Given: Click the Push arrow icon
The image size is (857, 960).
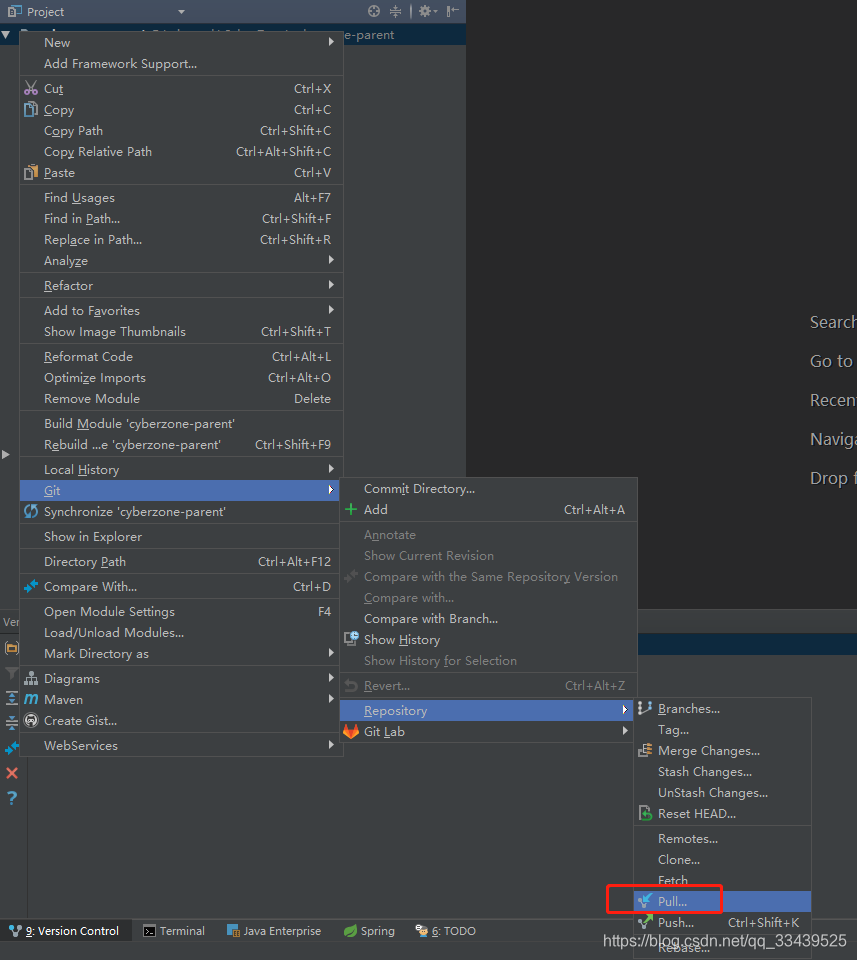Looking at the screenshot, I should (x=645, y=922).
